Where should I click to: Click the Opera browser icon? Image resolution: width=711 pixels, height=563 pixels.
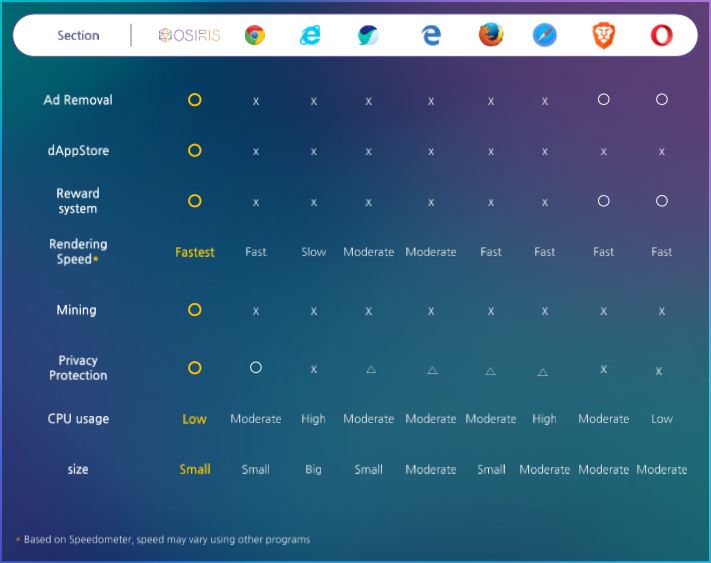point(662,35)
